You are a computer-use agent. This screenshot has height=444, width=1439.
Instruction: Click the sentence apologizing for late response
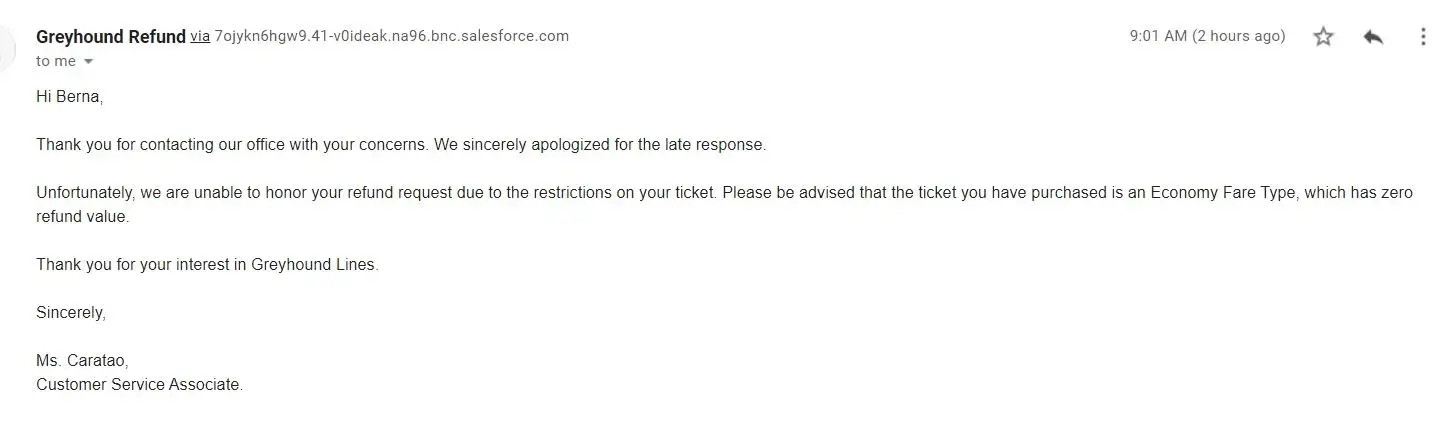[600, 144]
